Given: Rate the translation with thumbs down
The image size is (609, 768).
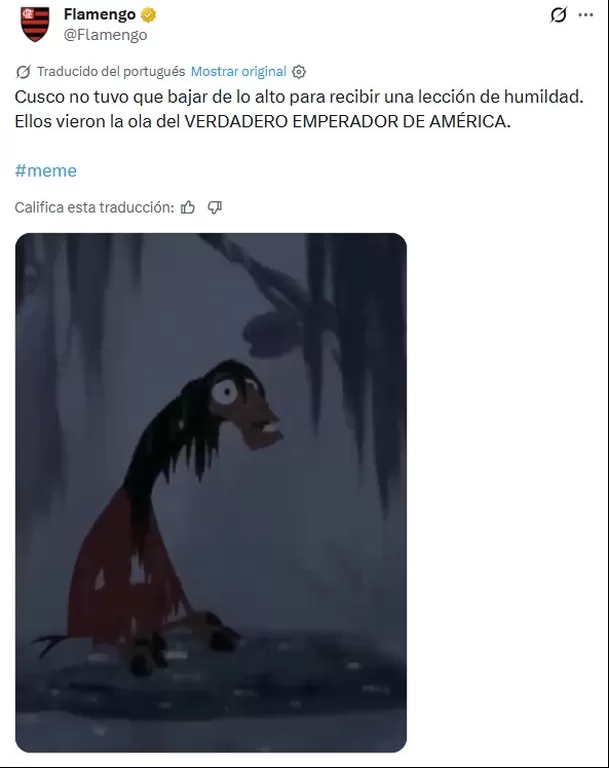Looking at the screenshot, I should coord(215,208).
